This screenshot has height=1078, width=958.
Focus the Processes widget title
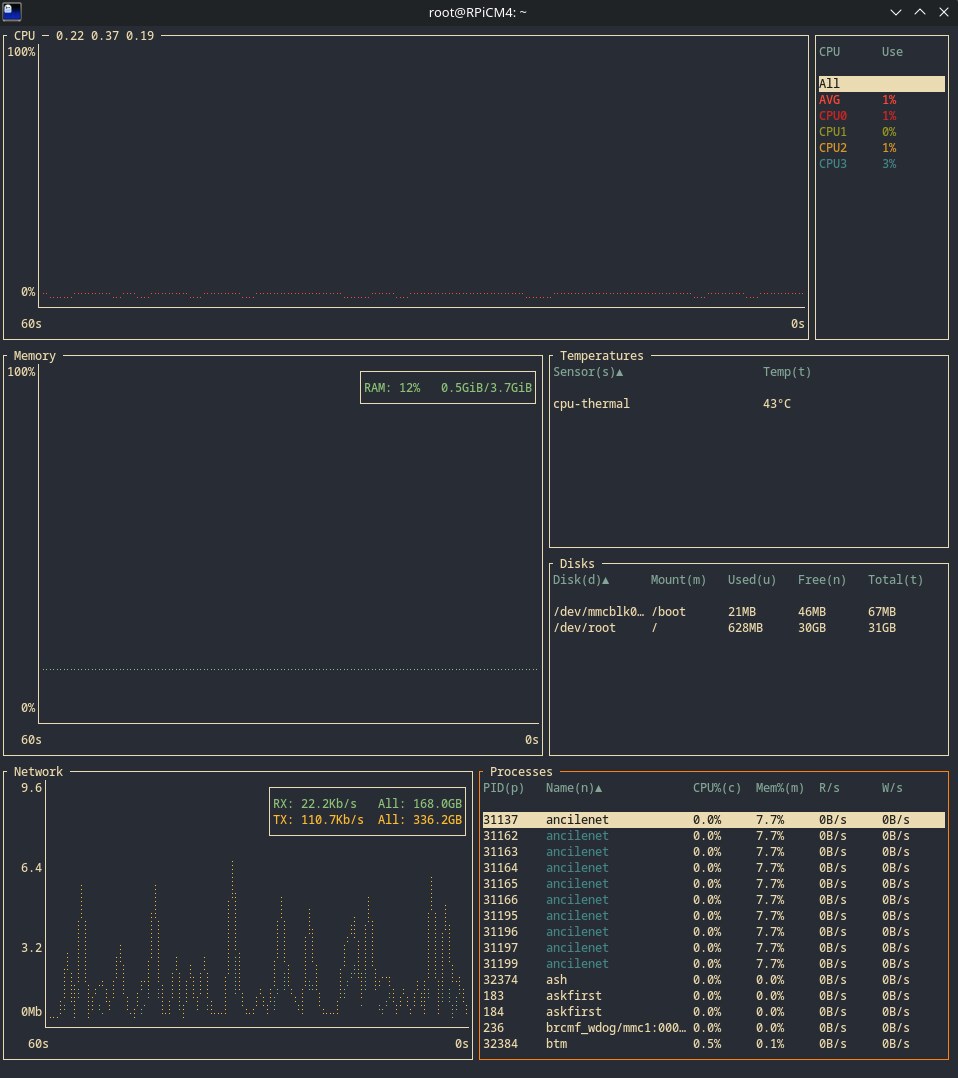point(521,771)
